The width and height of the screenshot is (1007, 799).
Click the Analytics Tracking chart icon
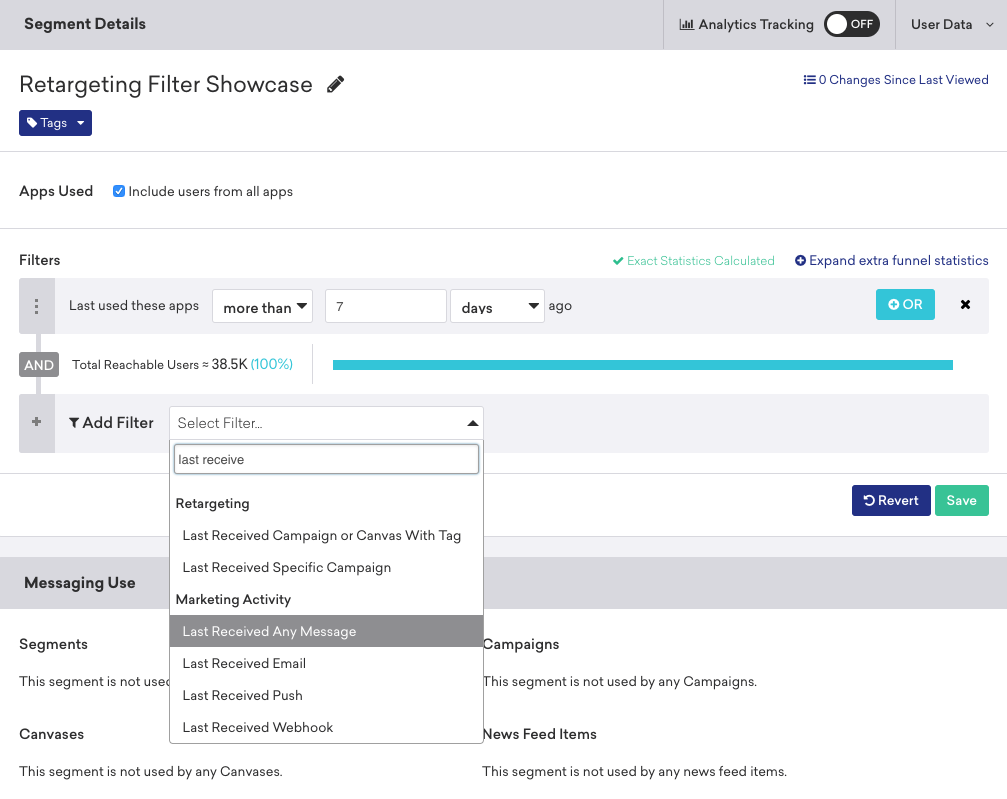(x=687, y=24)
